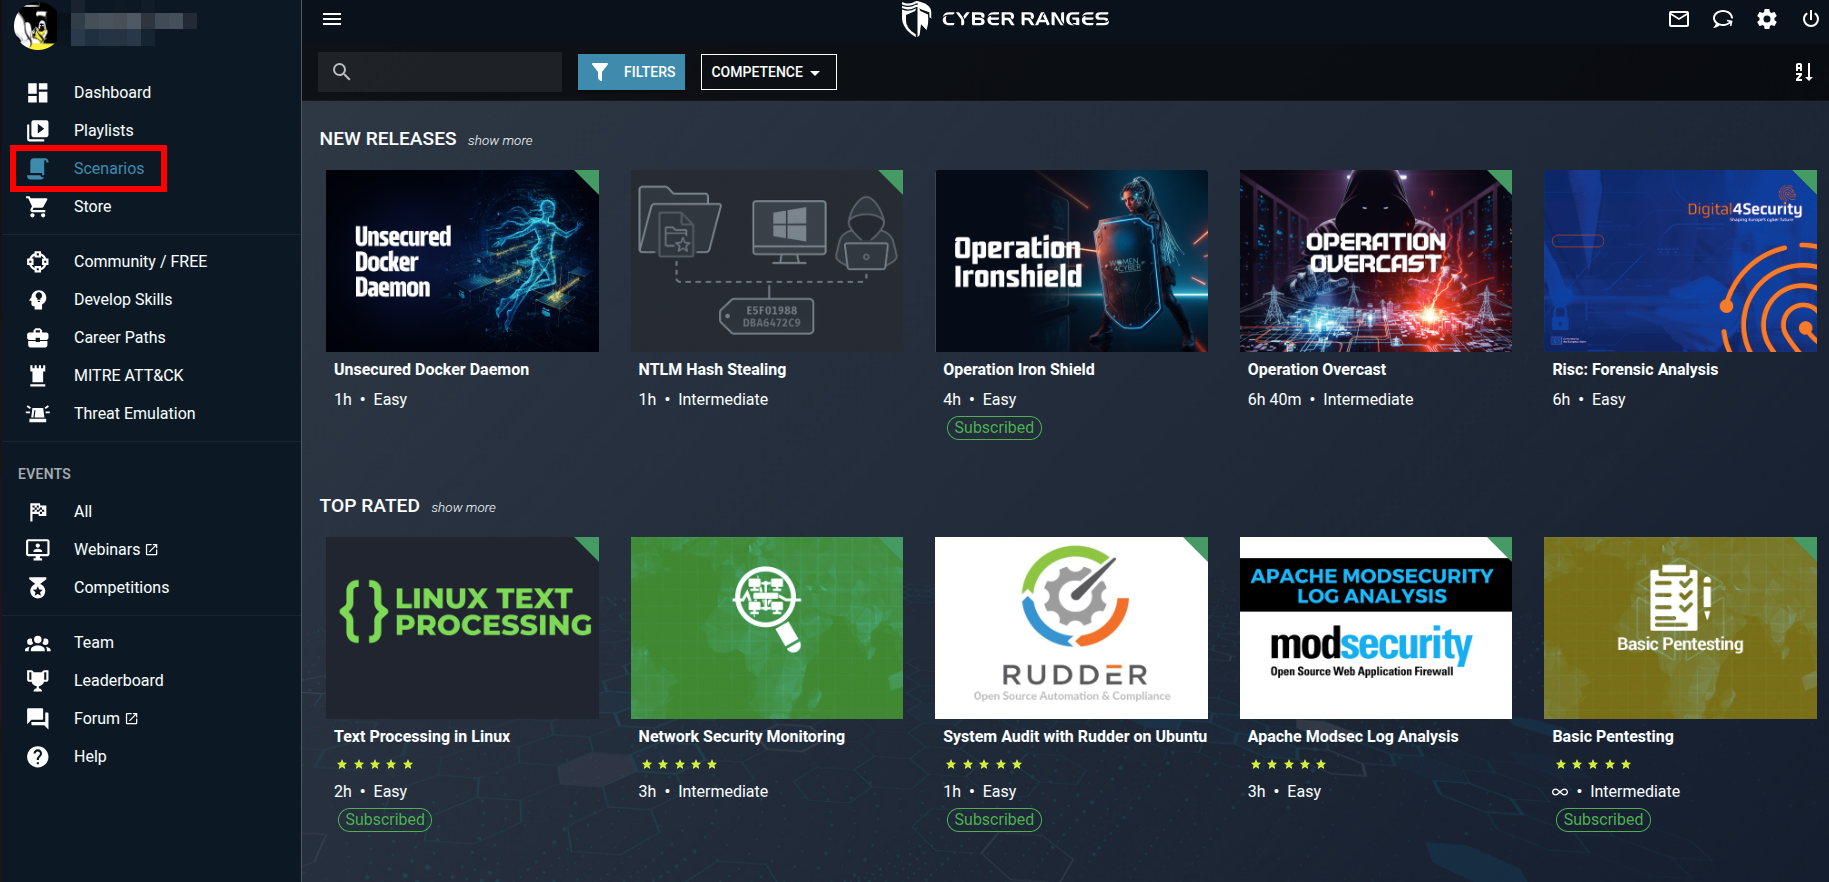Toggle the hamburger menu icon
Image resolution: width=1829 pixels, height=882 pixels.
pyautogui.click(x=332, y=19)
